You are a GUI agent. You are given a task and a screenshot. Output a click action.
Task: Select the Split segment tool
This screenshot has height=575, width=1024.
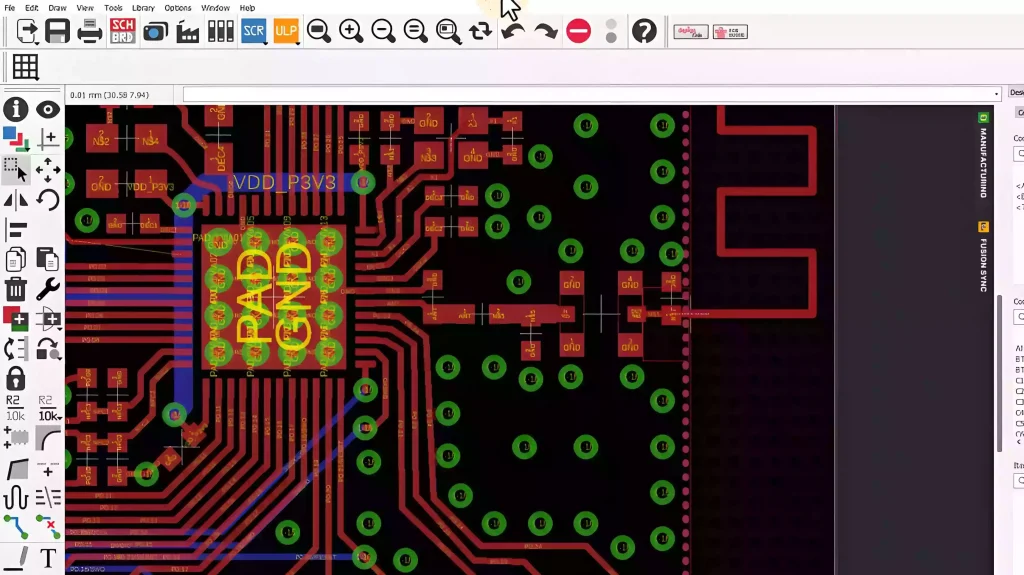pos(16,468)
